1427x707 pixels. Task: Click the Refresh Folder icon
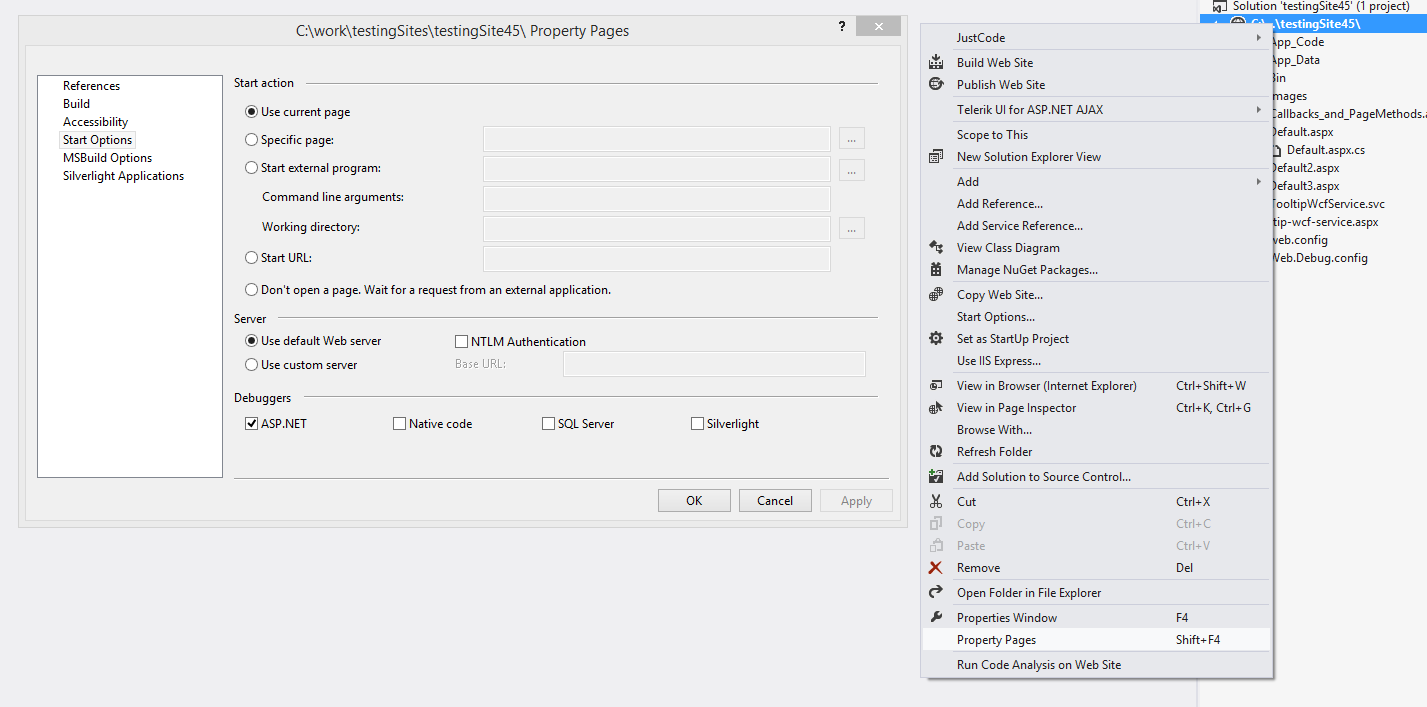936,451
